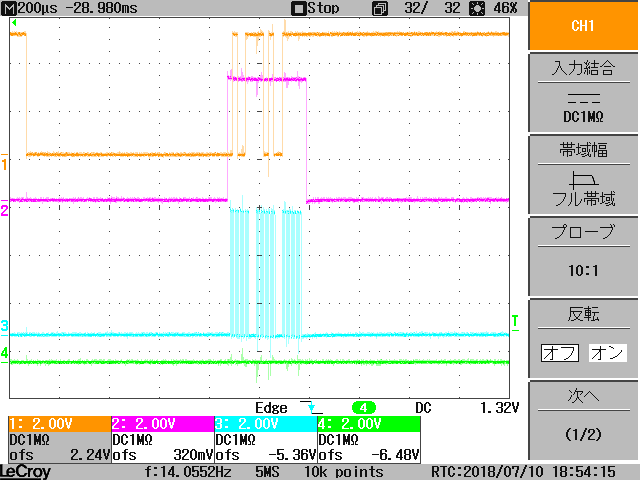Click the green trigger position arrow

click(14, 23)
